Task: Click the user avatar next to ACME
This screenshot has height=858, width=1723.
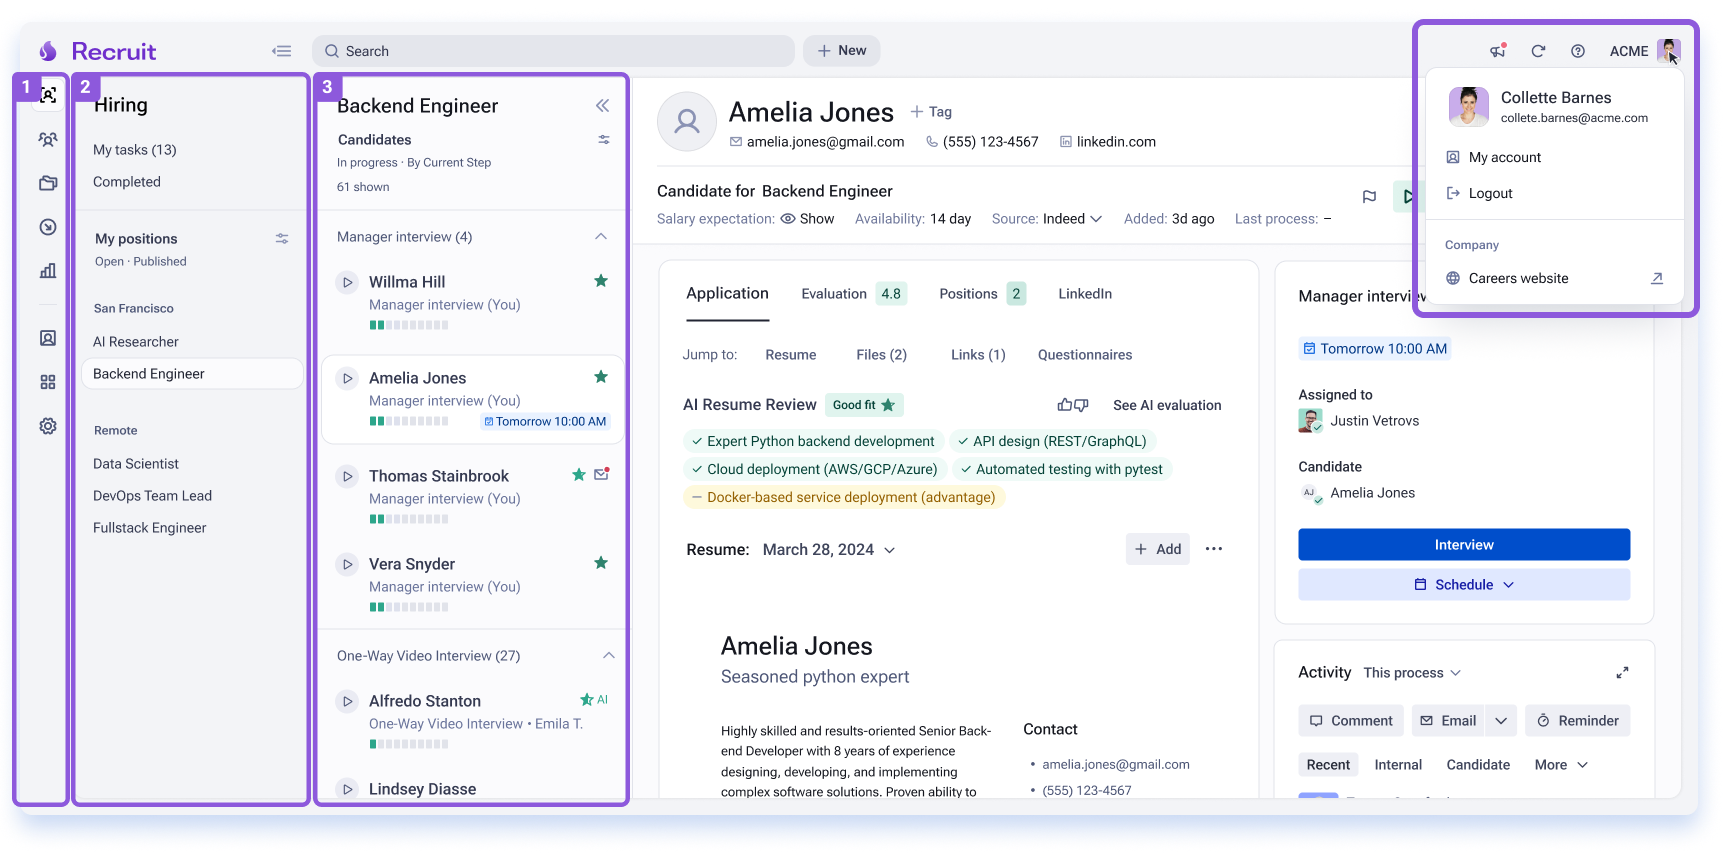Action: pos(1668,51)
